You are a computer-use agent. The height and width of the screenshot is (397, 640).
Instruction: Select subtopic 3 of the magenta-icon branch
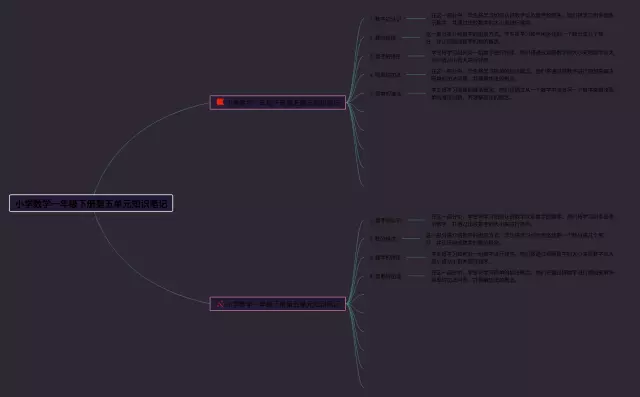click(x=385, y=257)
